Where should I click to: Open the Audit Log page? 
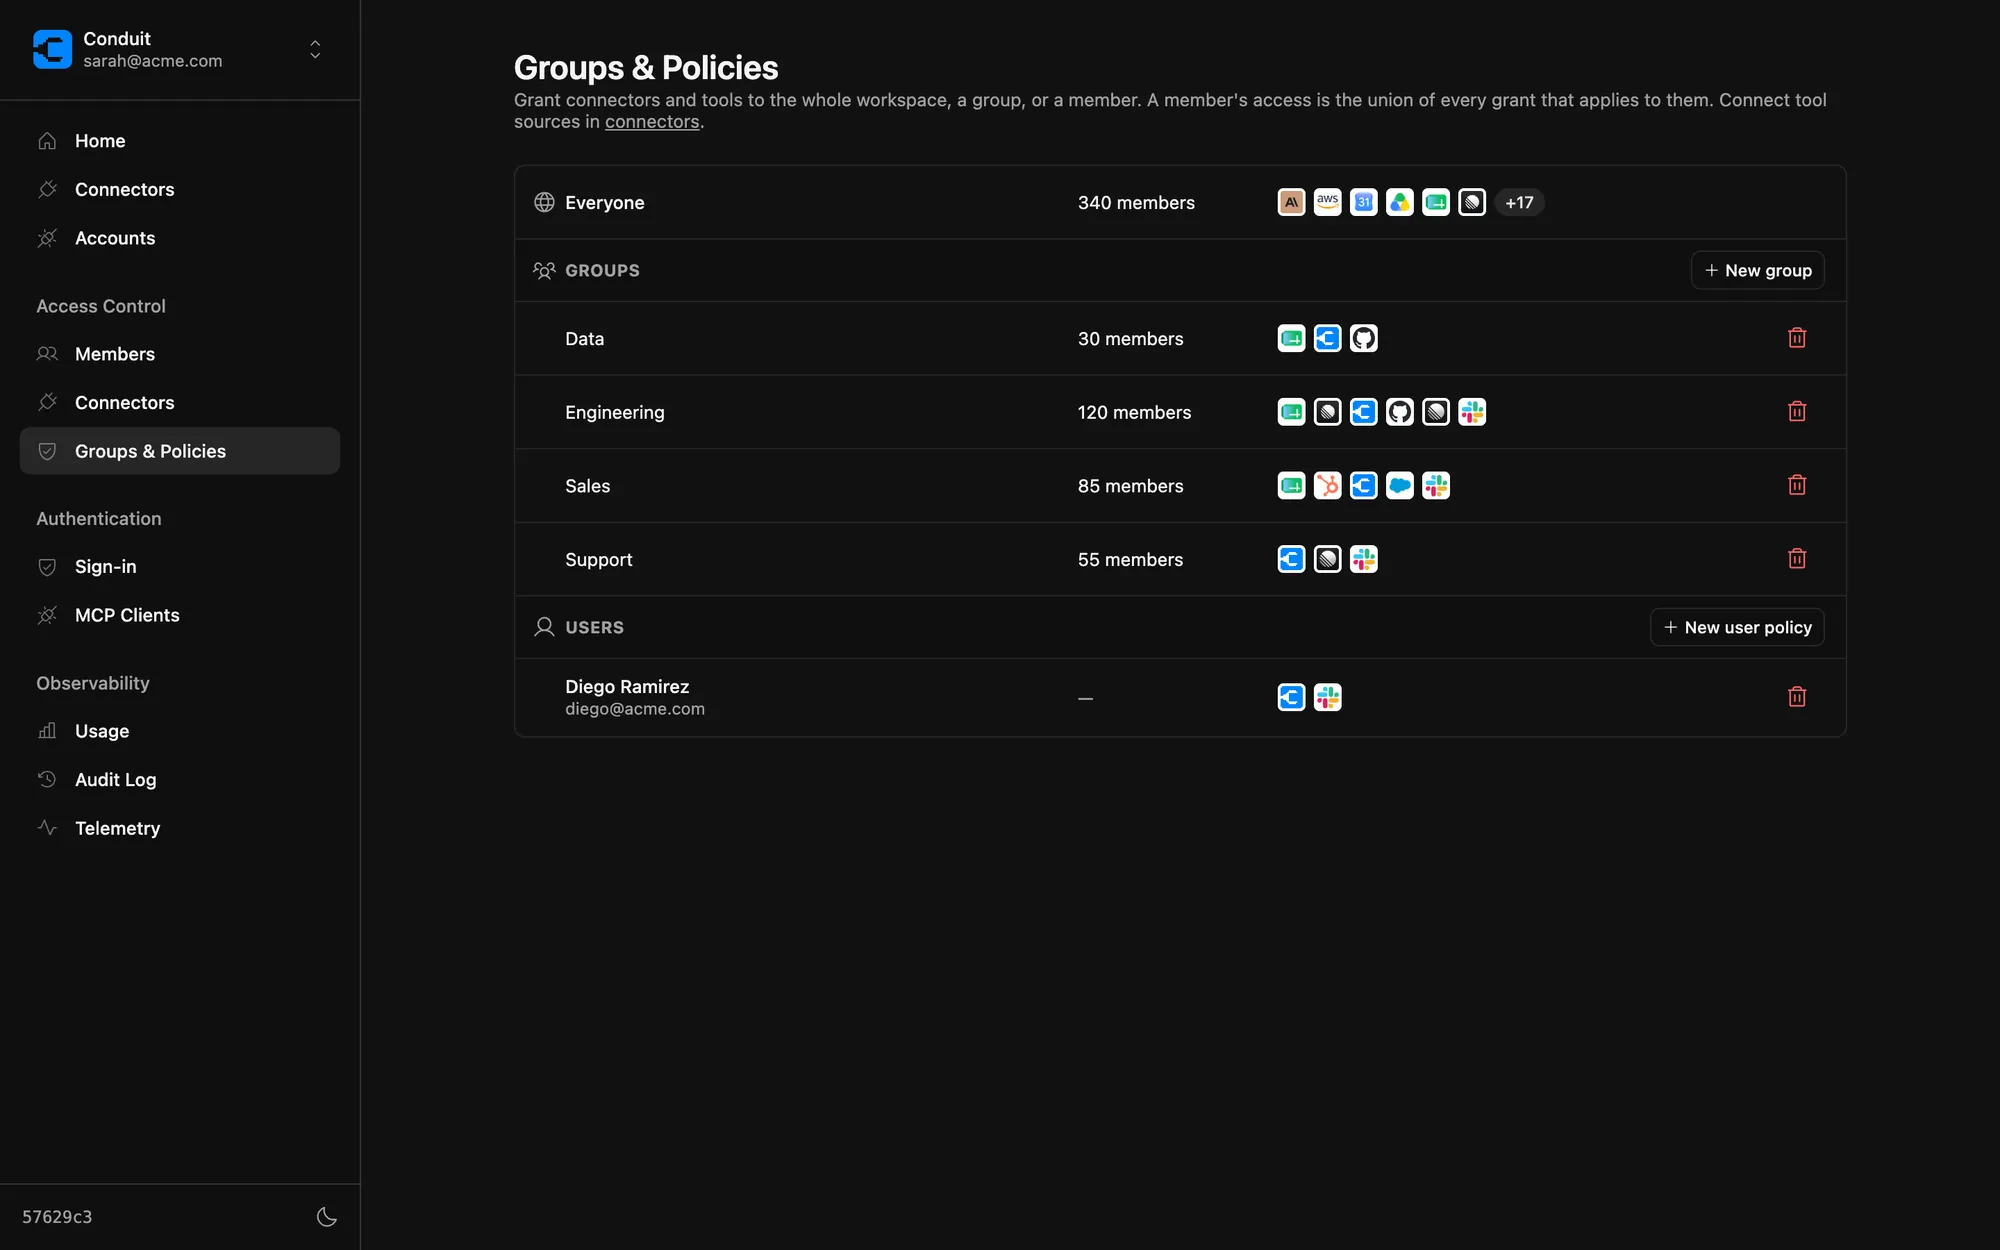coord(180,779)
